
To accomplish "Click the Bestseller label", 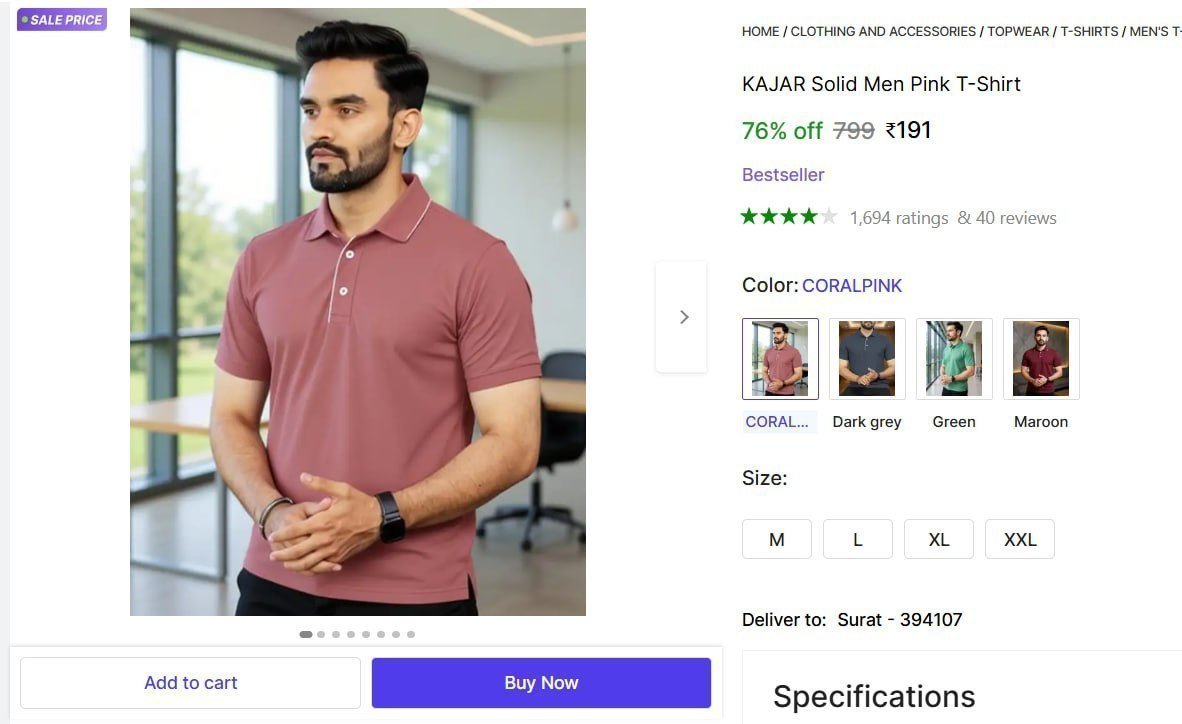I will click(x=783, y=174).
